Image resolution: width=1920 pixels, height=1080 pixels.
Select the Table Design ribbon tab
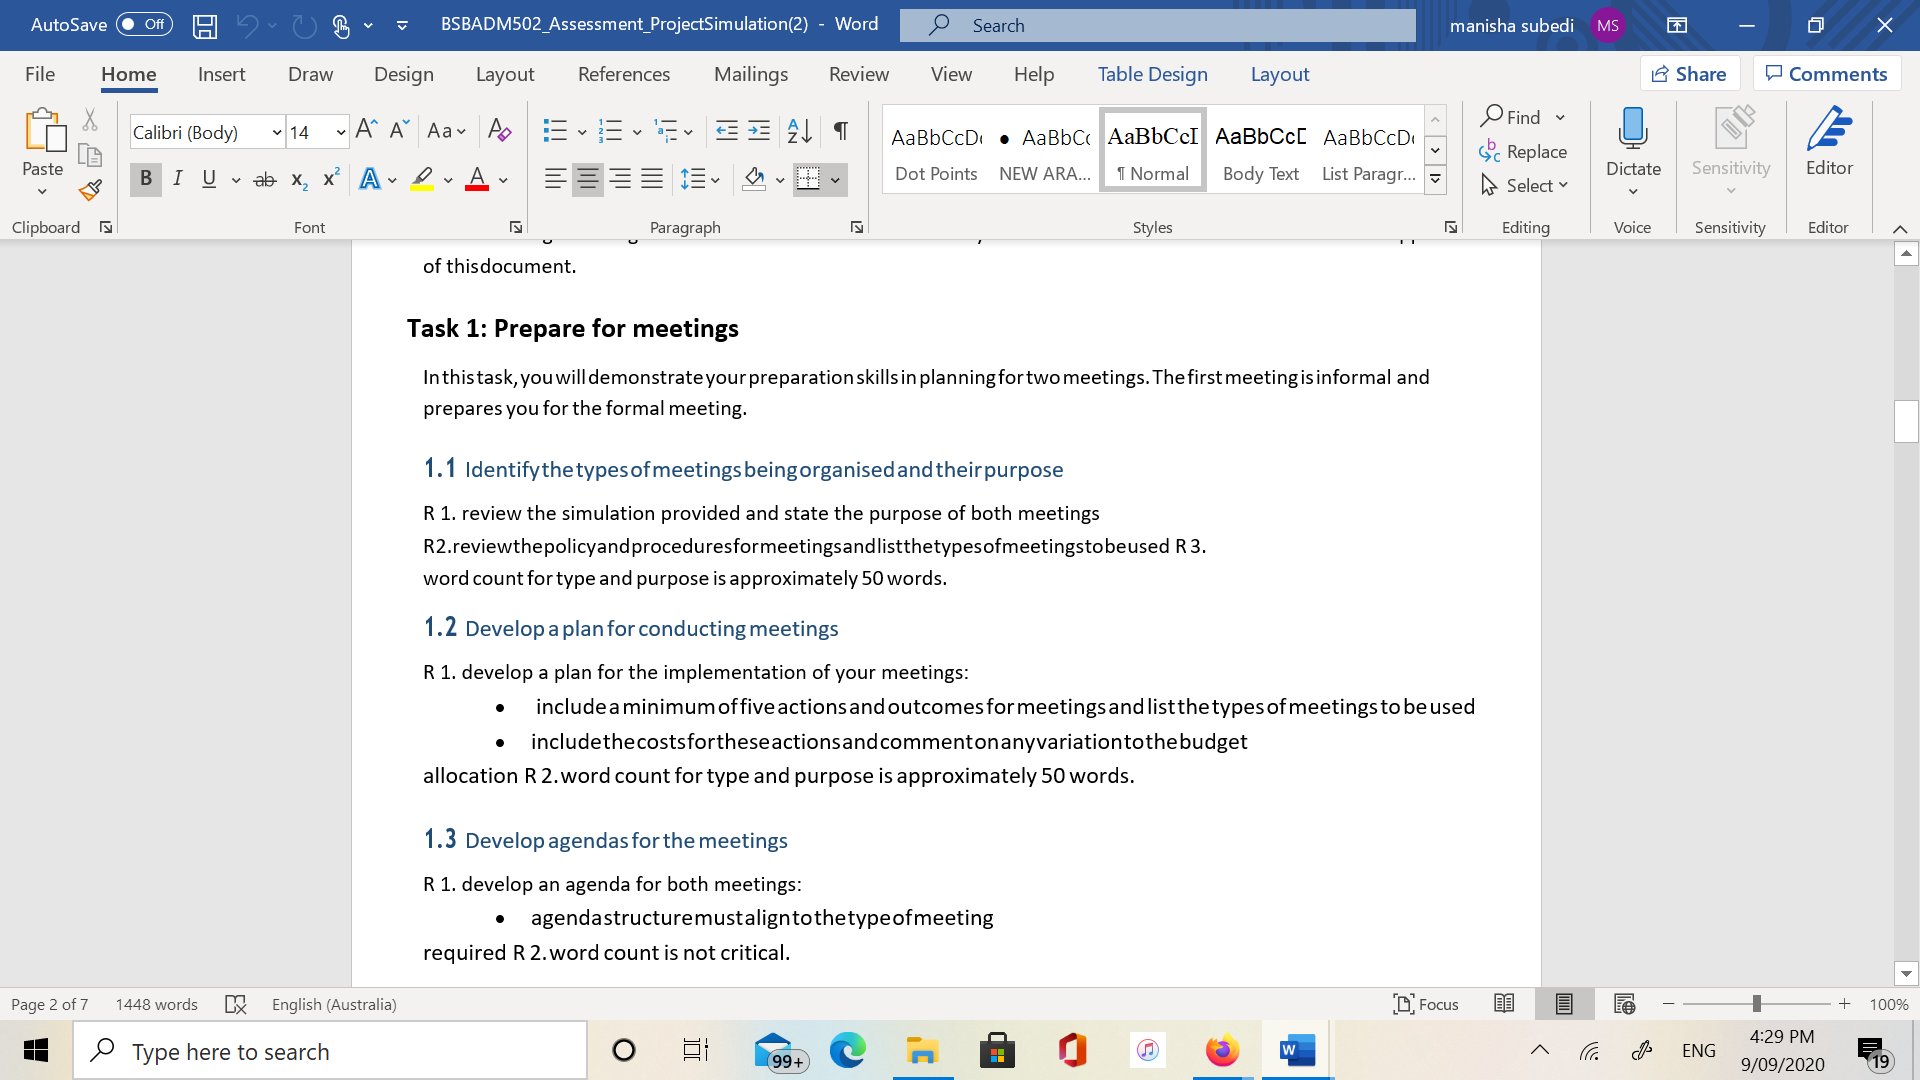point(1151,74)
